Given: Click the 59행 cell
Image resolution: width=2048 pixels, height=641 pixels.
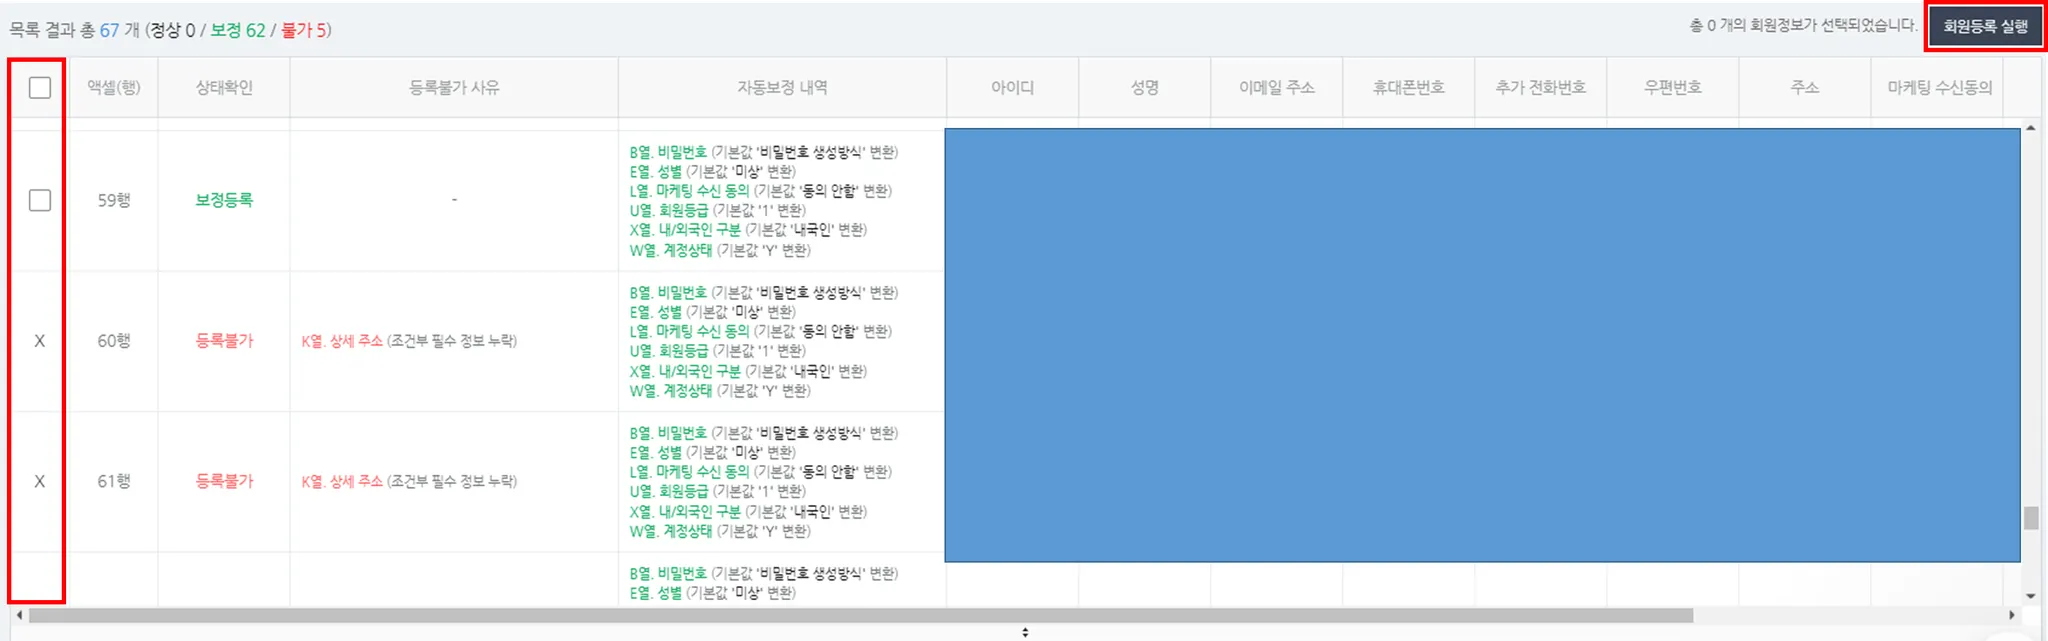Looking at the screenshot, I should pos(114,200).
